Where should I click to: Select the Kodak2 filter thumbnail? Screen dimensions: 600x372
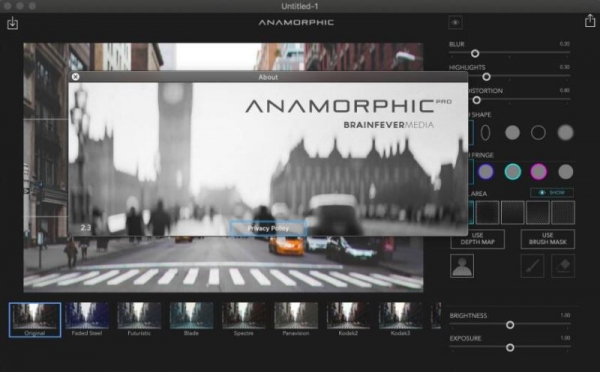(348, 319)
